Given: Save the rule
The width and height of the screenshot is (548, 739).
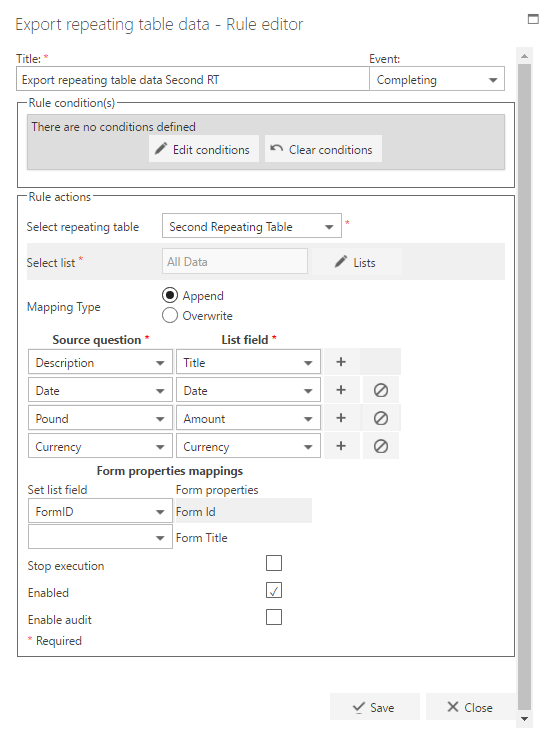Looking at the screenshot, I should 375,706.
